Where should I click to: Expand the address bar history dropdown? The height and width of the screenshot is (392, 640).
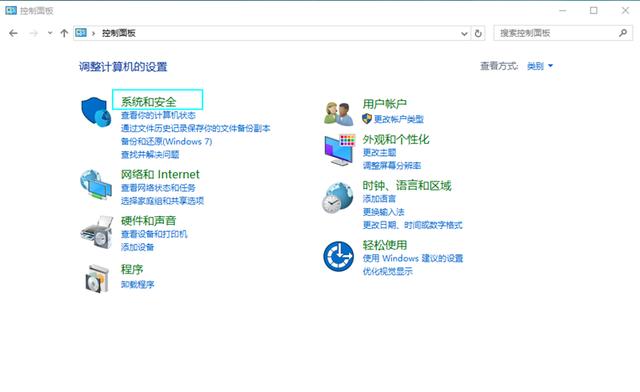point(464,33)
